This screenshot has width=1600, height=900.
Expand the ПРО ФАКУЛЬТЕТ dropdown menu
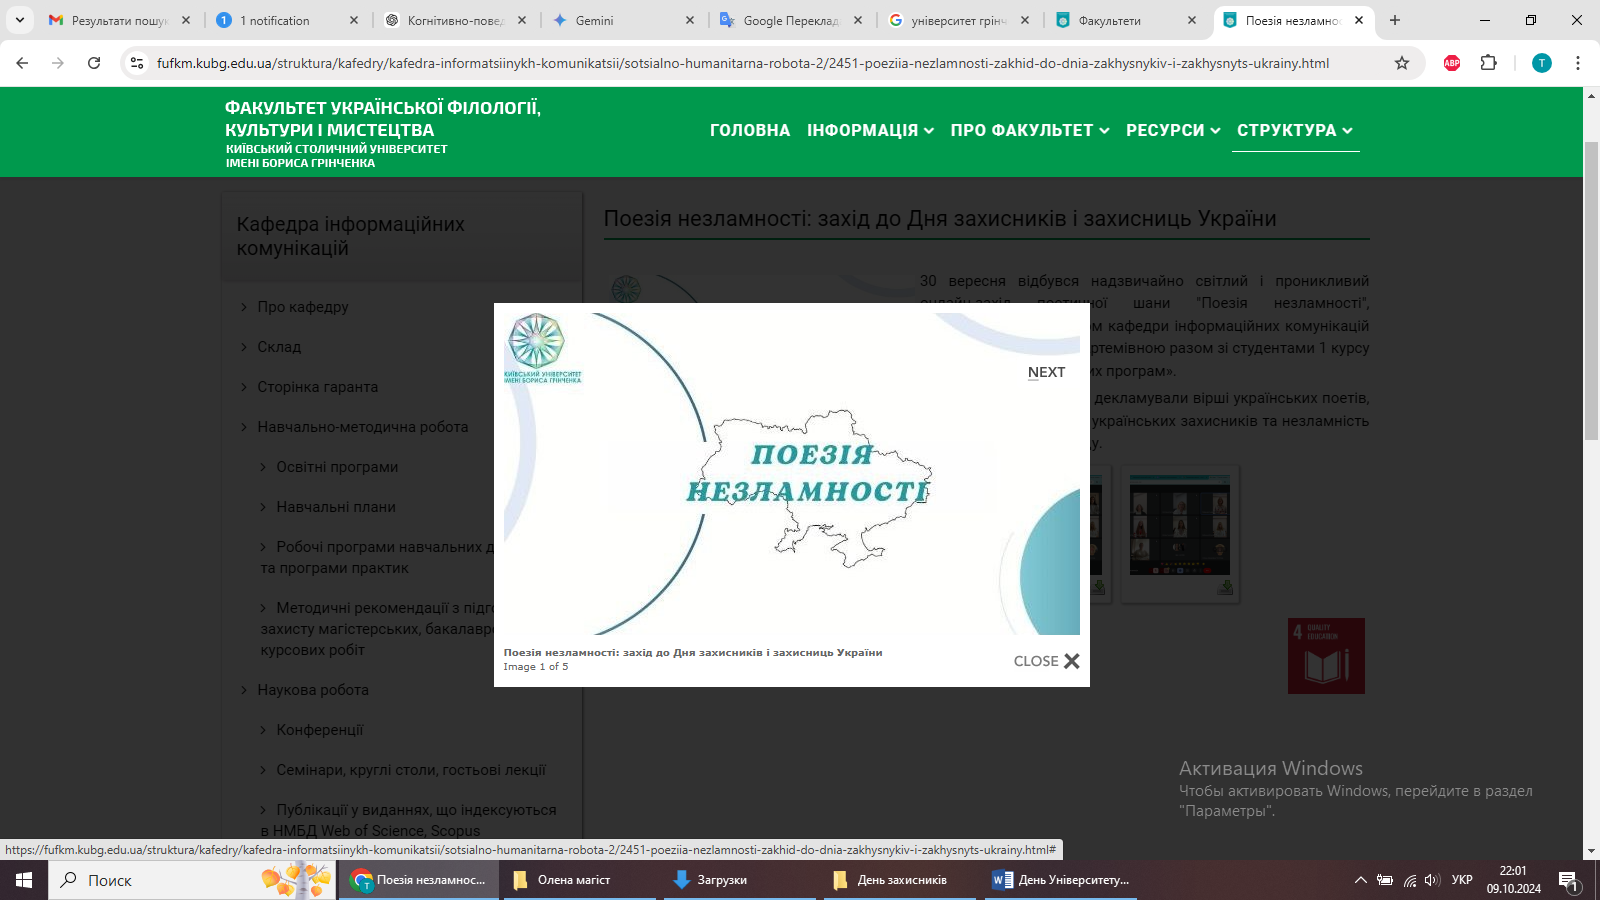click(x=1029, y=130)
